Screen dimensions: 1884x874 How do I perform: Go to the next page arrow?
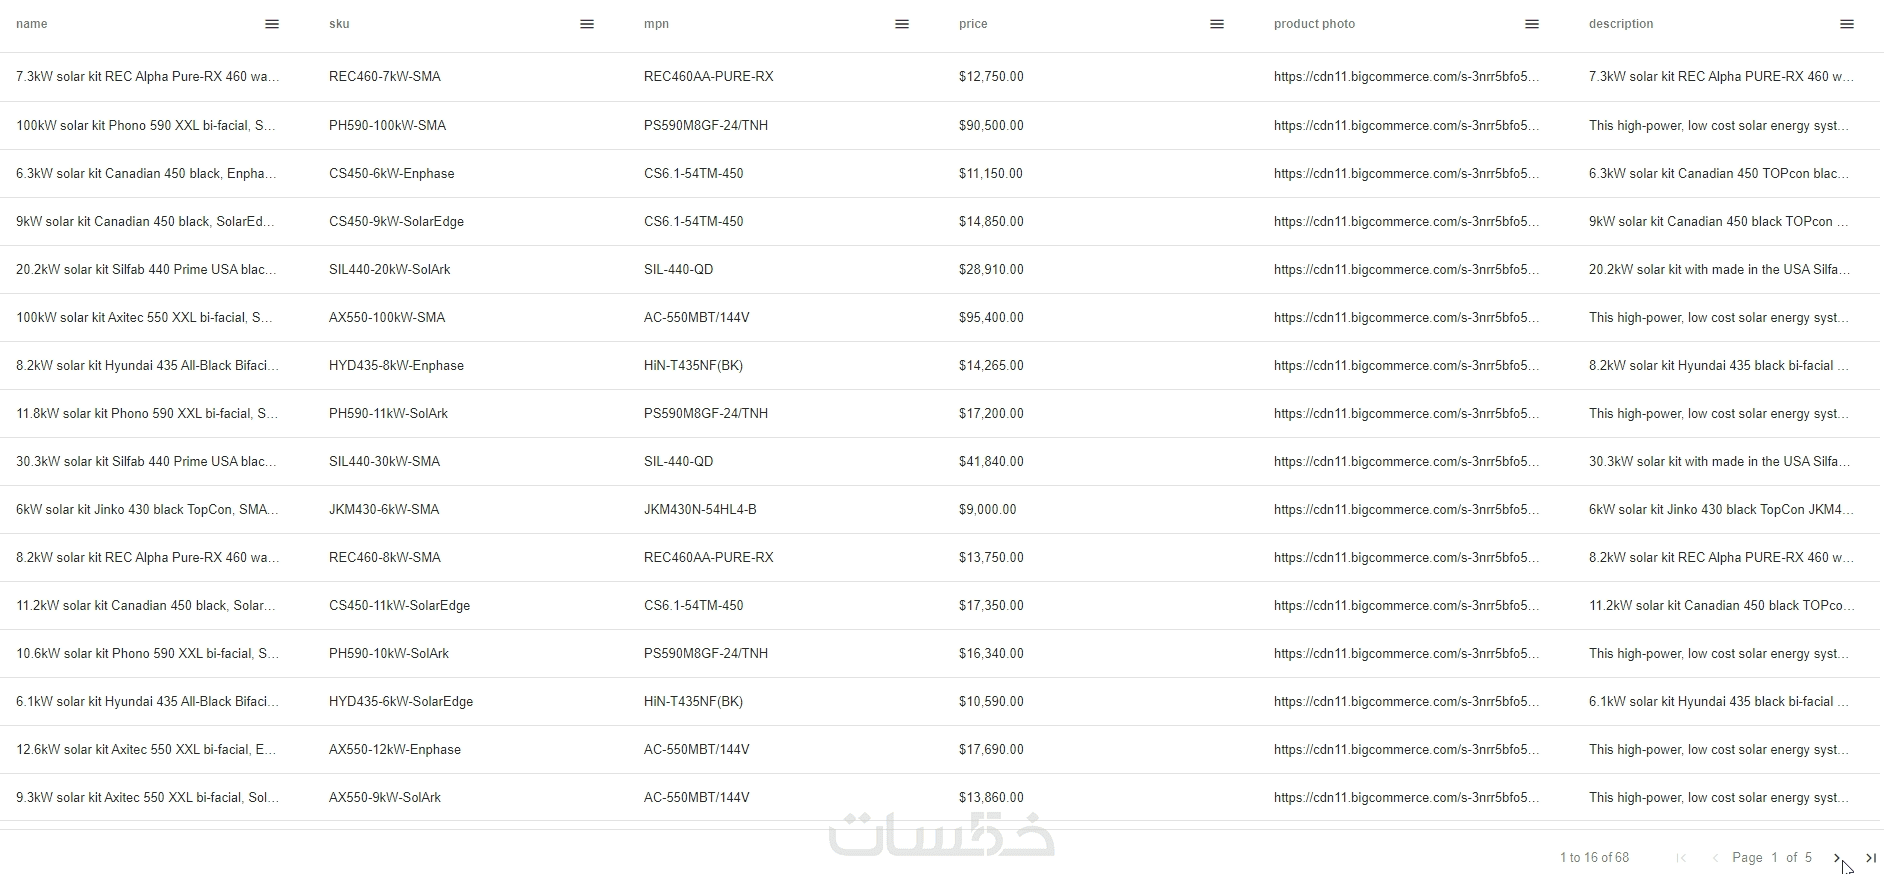pos(1837,857)
